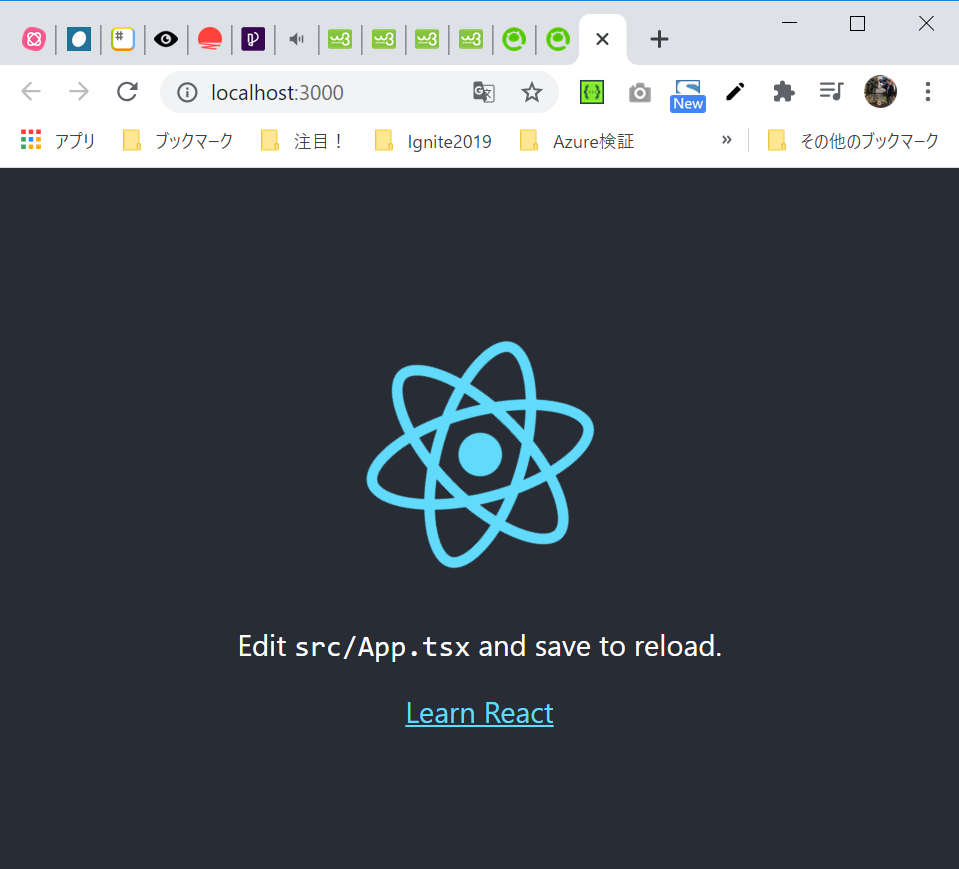Screen dimensions: 959x869
Task: View site information icon in address bar
Action: click(x=187, y=92)
